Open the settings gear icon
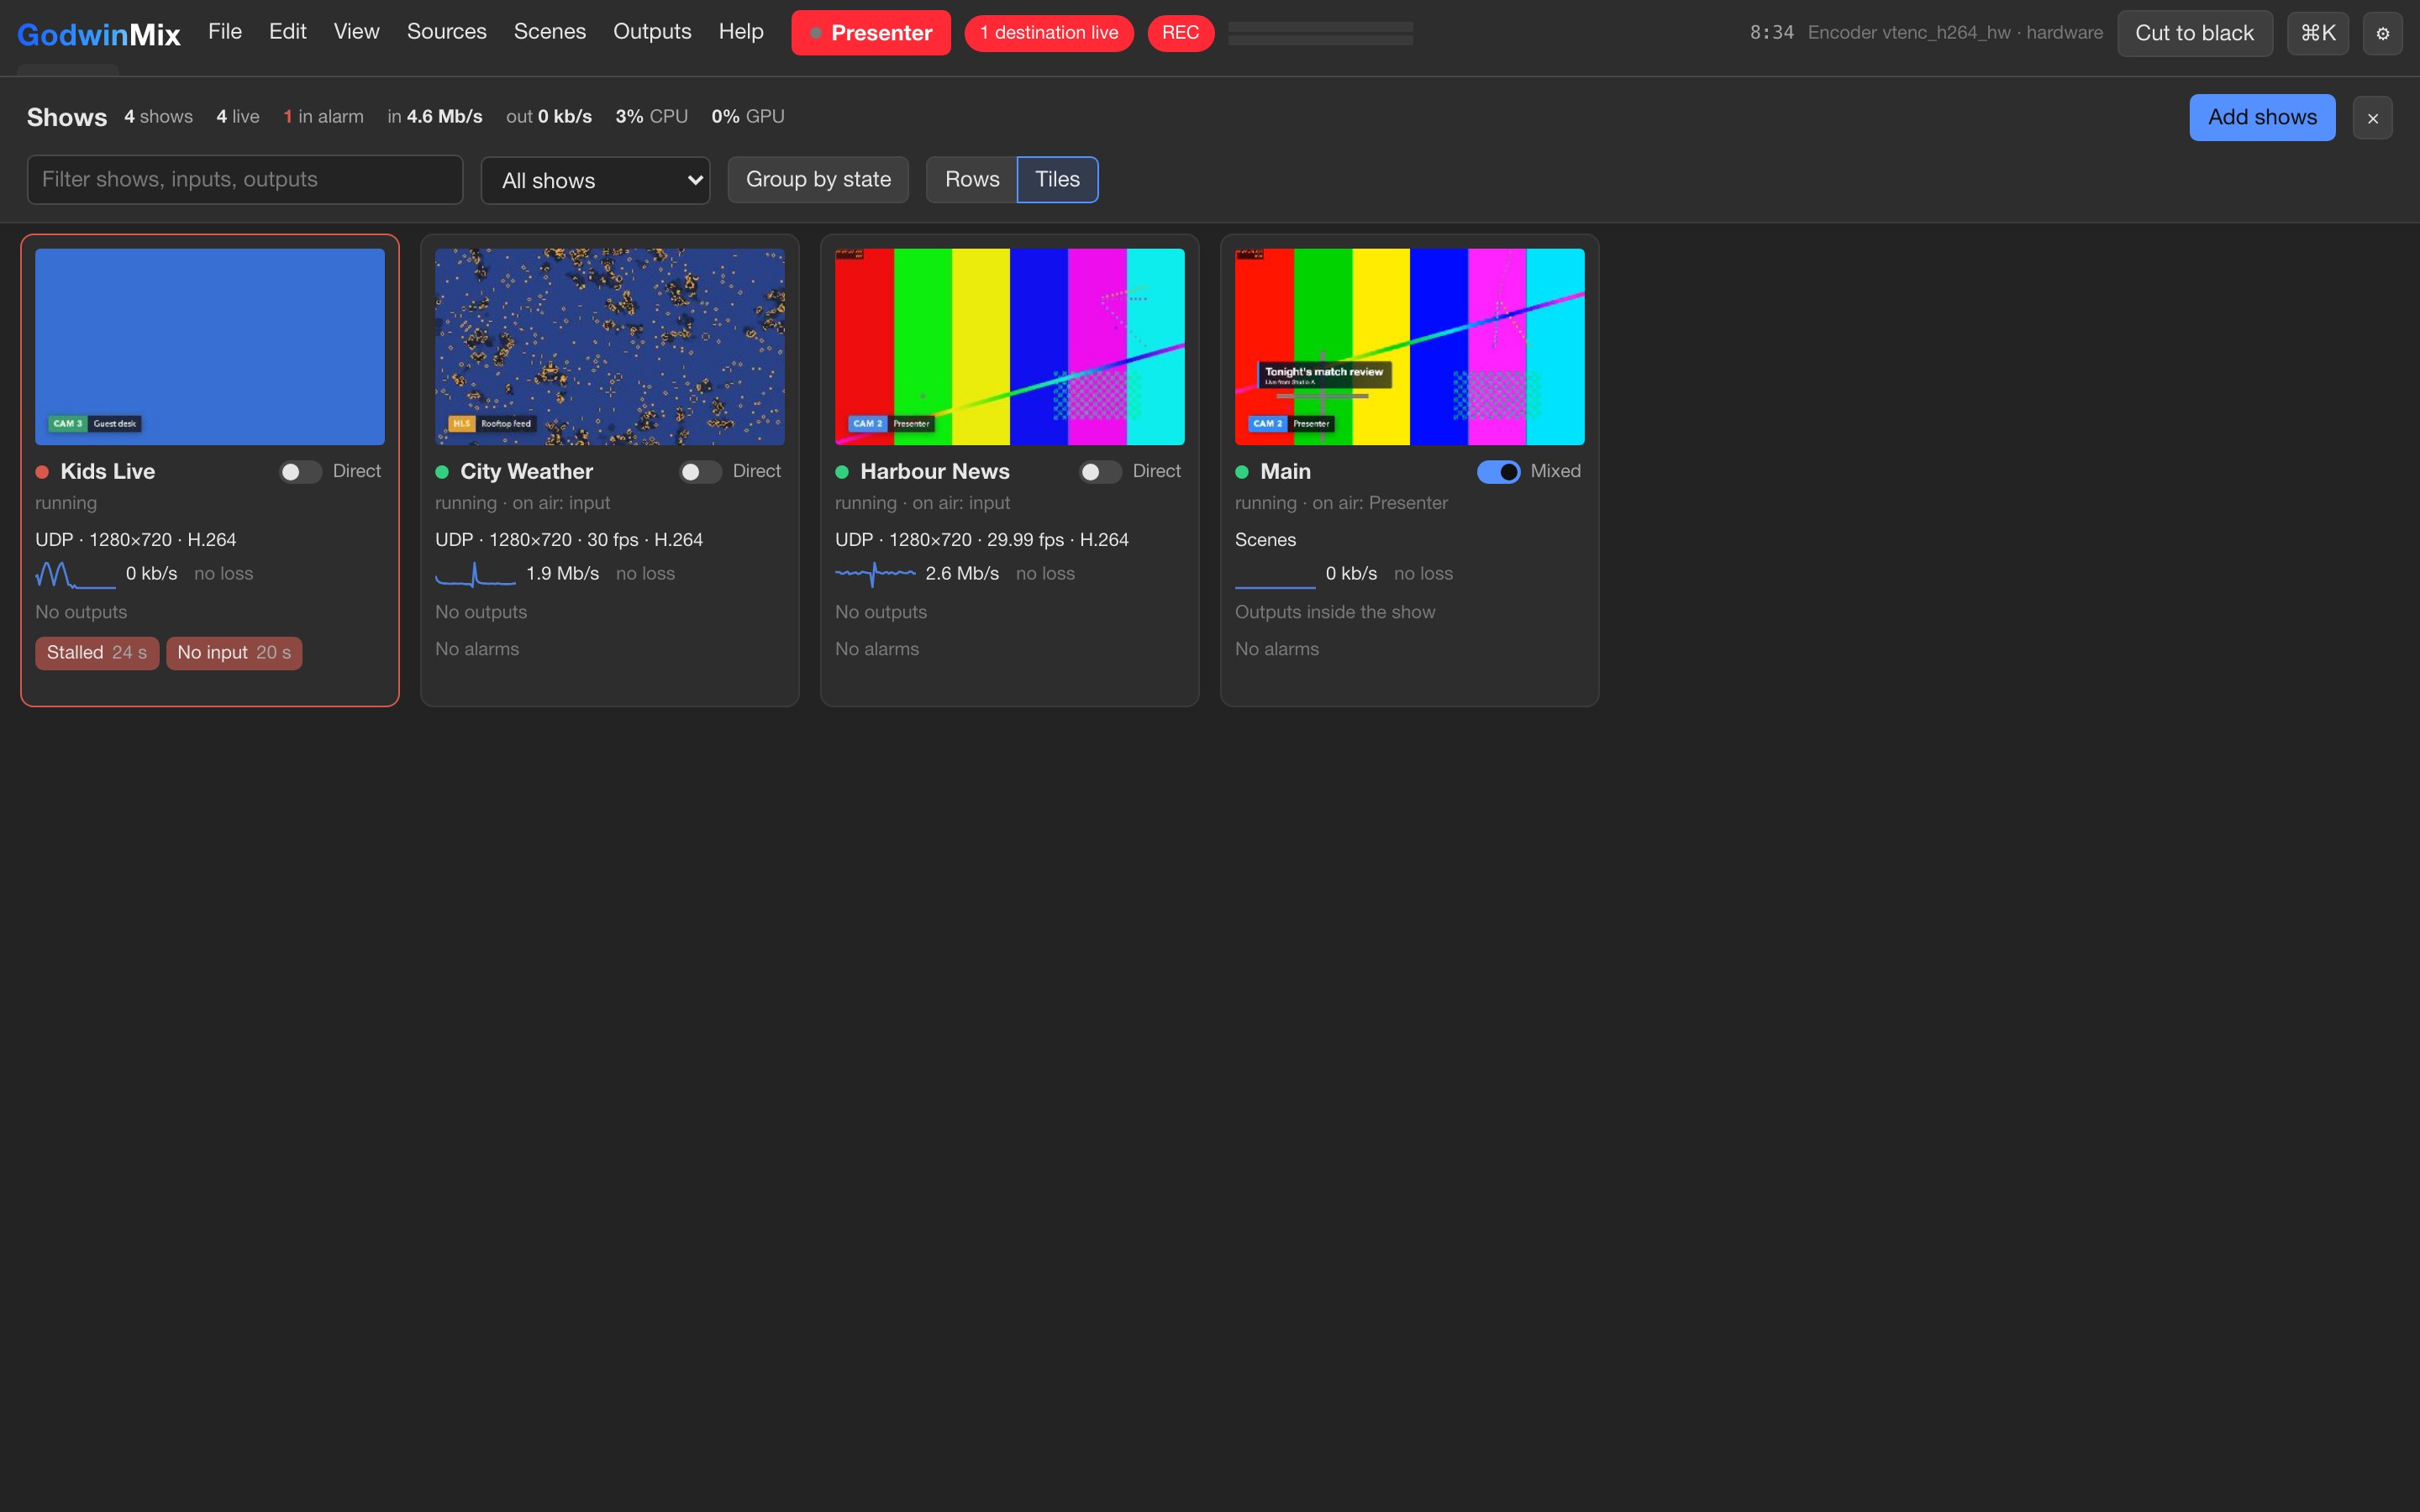 coord(2382,33)
